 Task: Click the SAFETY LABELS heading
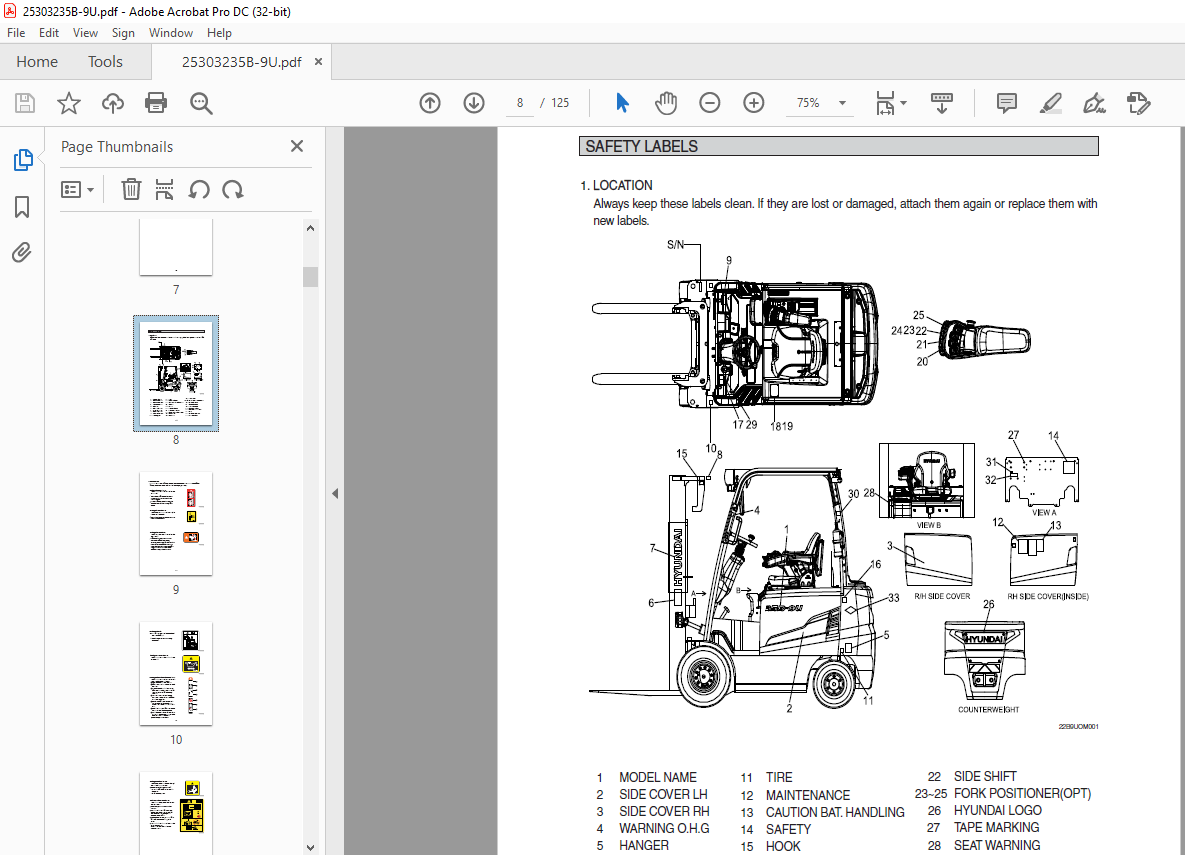click(642, 147)
